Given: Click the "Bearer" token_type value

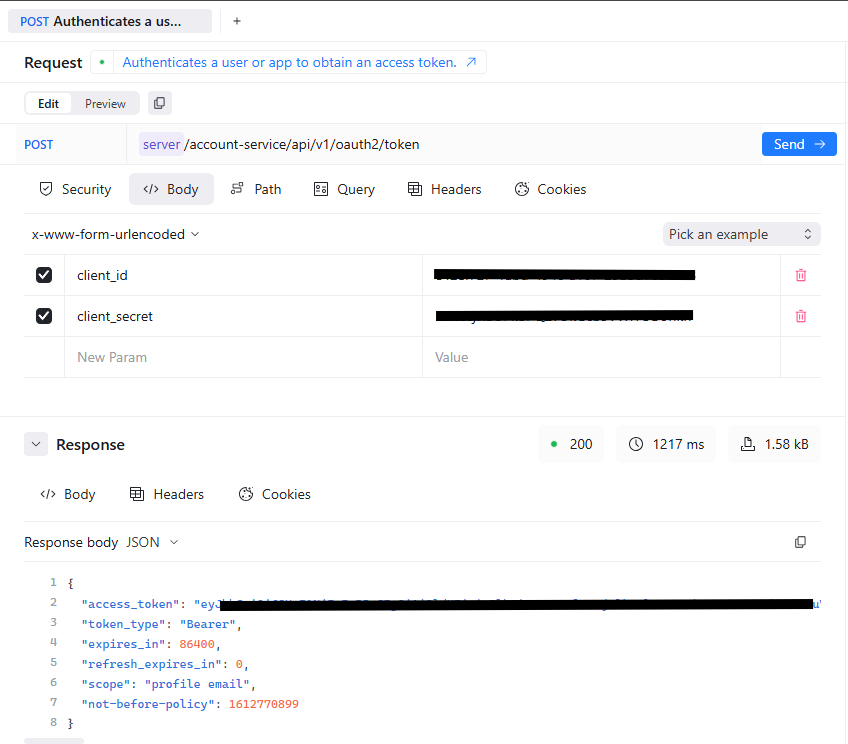Looking at the screenshot, I should [208, 624].
